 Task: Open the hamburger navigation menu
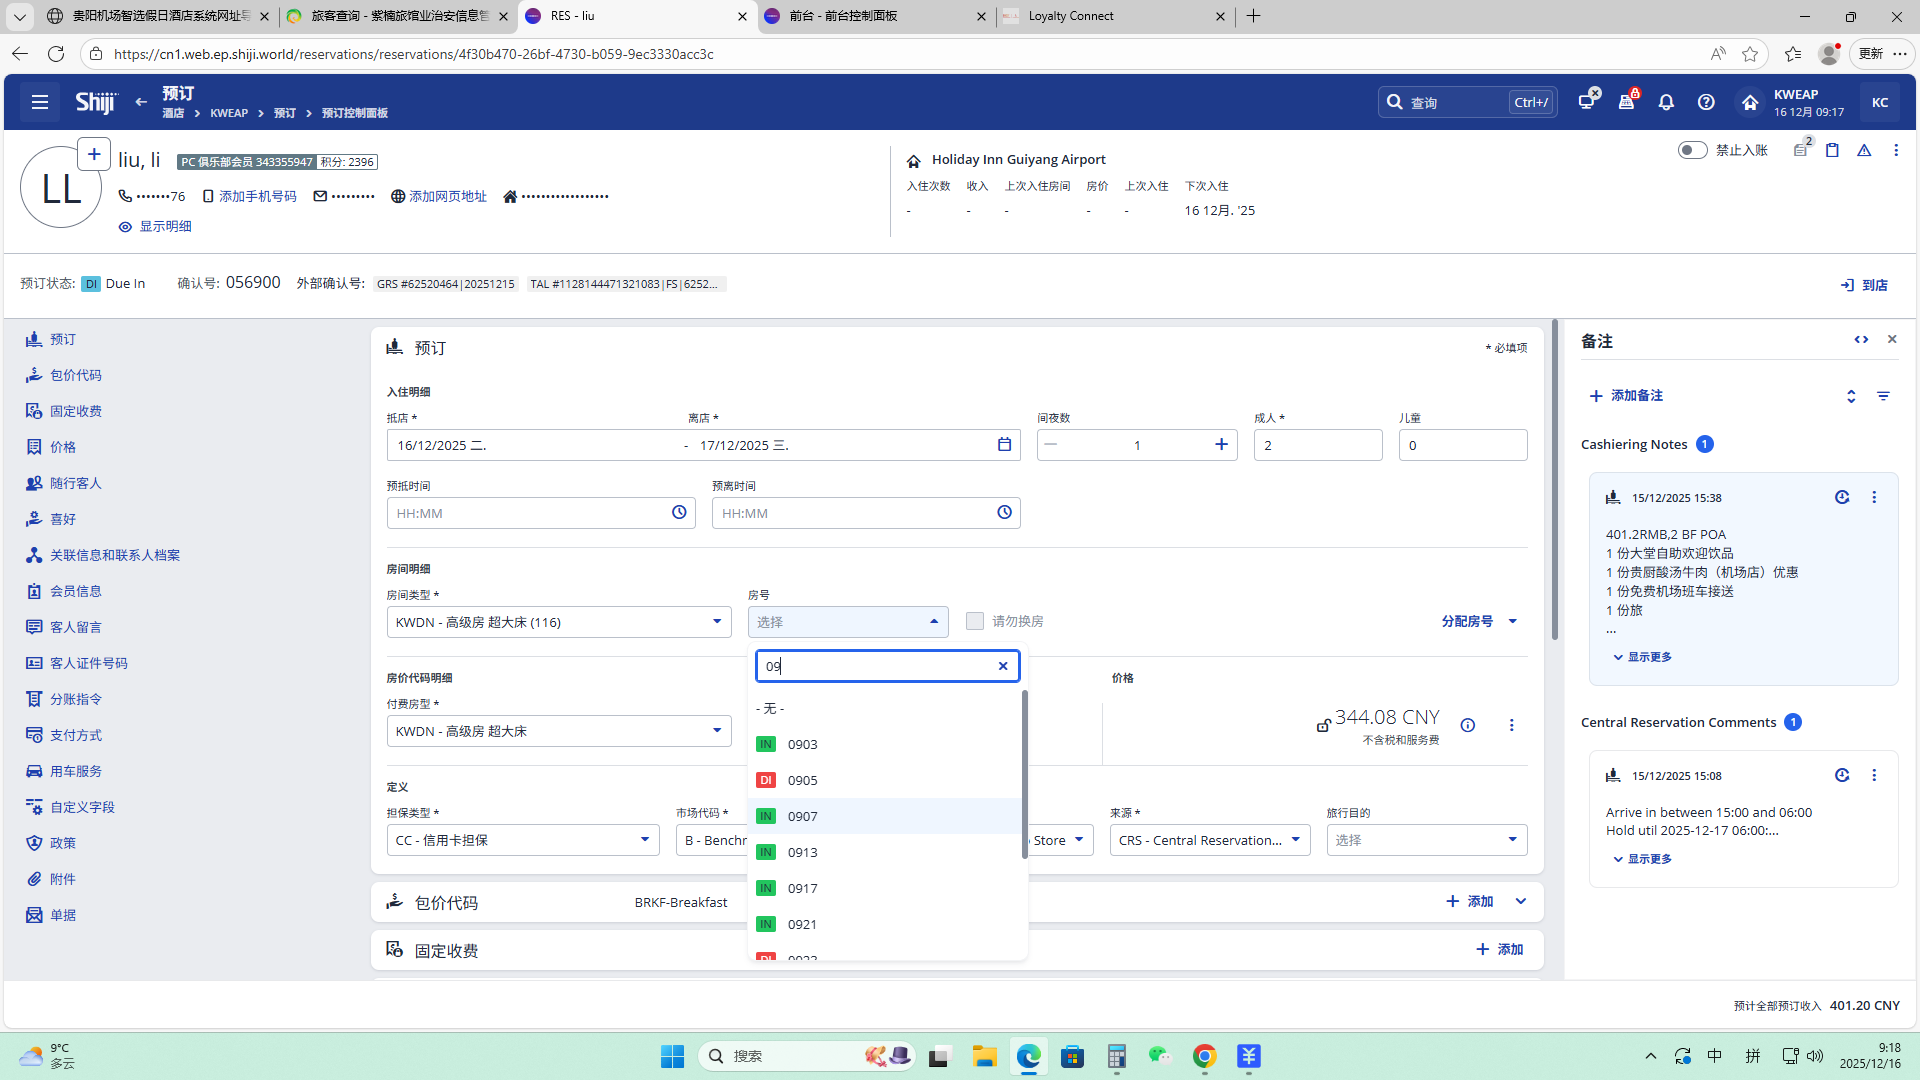(x=40, y=102)
